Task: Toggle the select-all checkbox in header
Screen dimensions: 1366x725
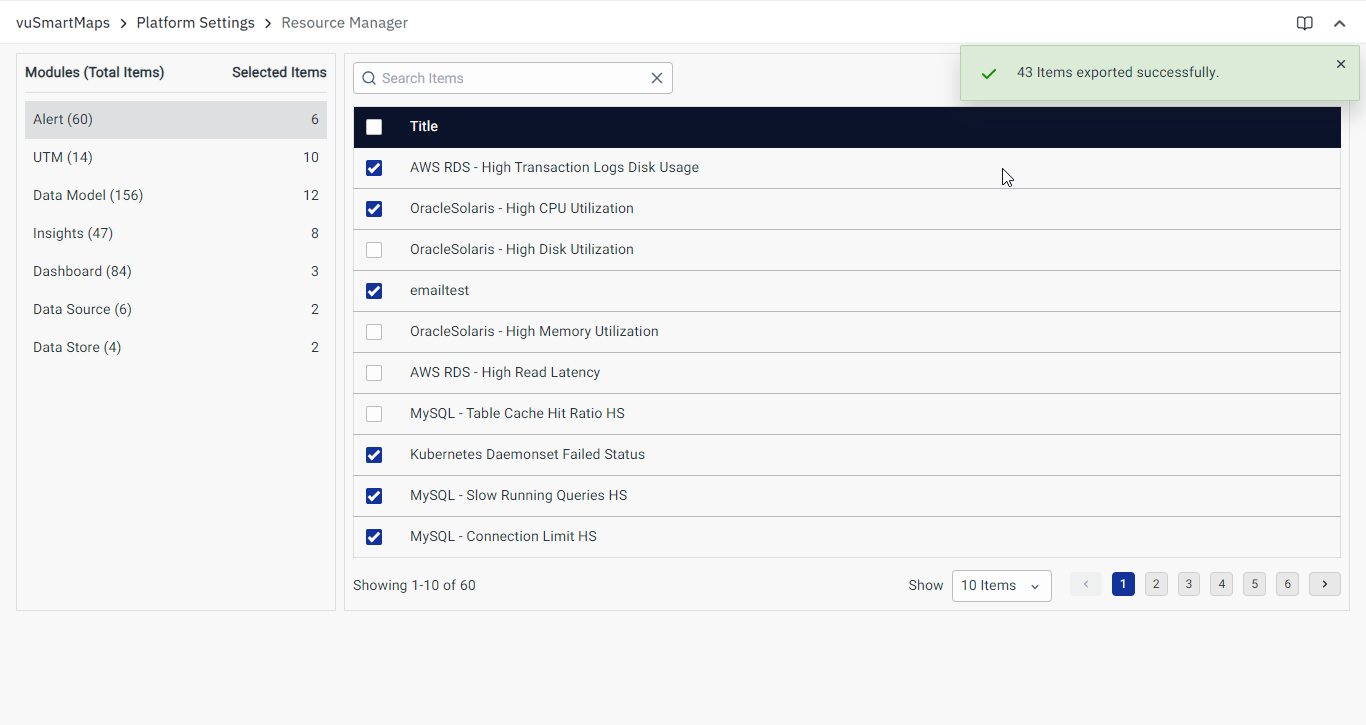Action: (x=374, y=127)
